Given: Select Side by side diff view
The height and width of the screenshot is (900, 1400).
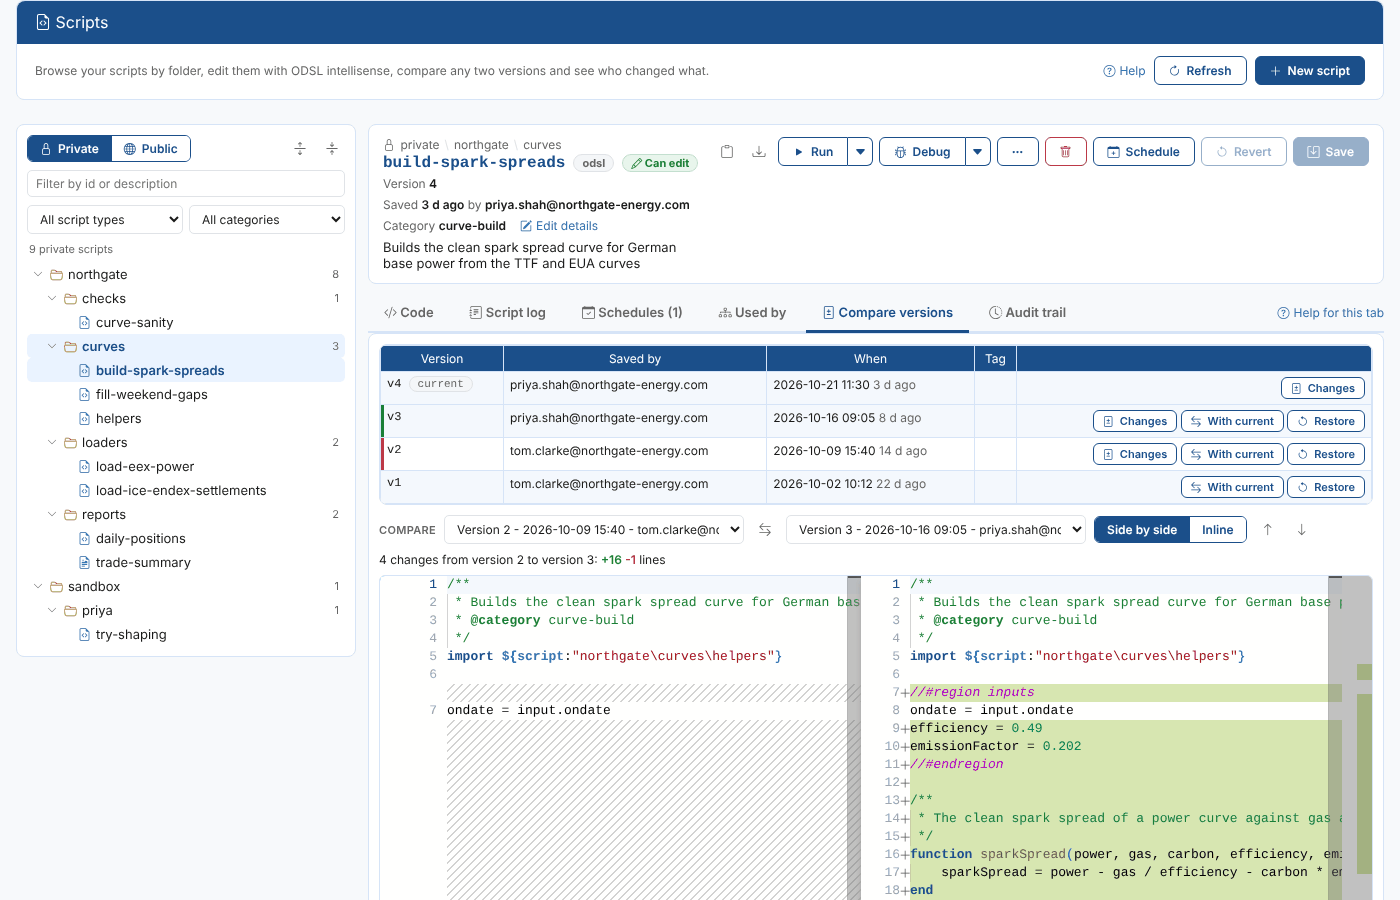Looking at the screenshot, I should [1142, 530].
